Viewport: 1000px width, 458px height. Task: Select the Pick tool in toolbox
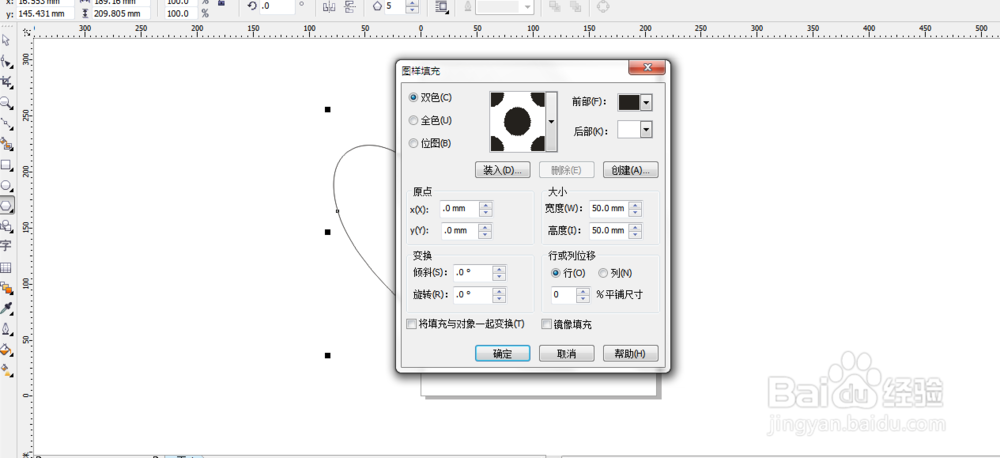point(6,40)
